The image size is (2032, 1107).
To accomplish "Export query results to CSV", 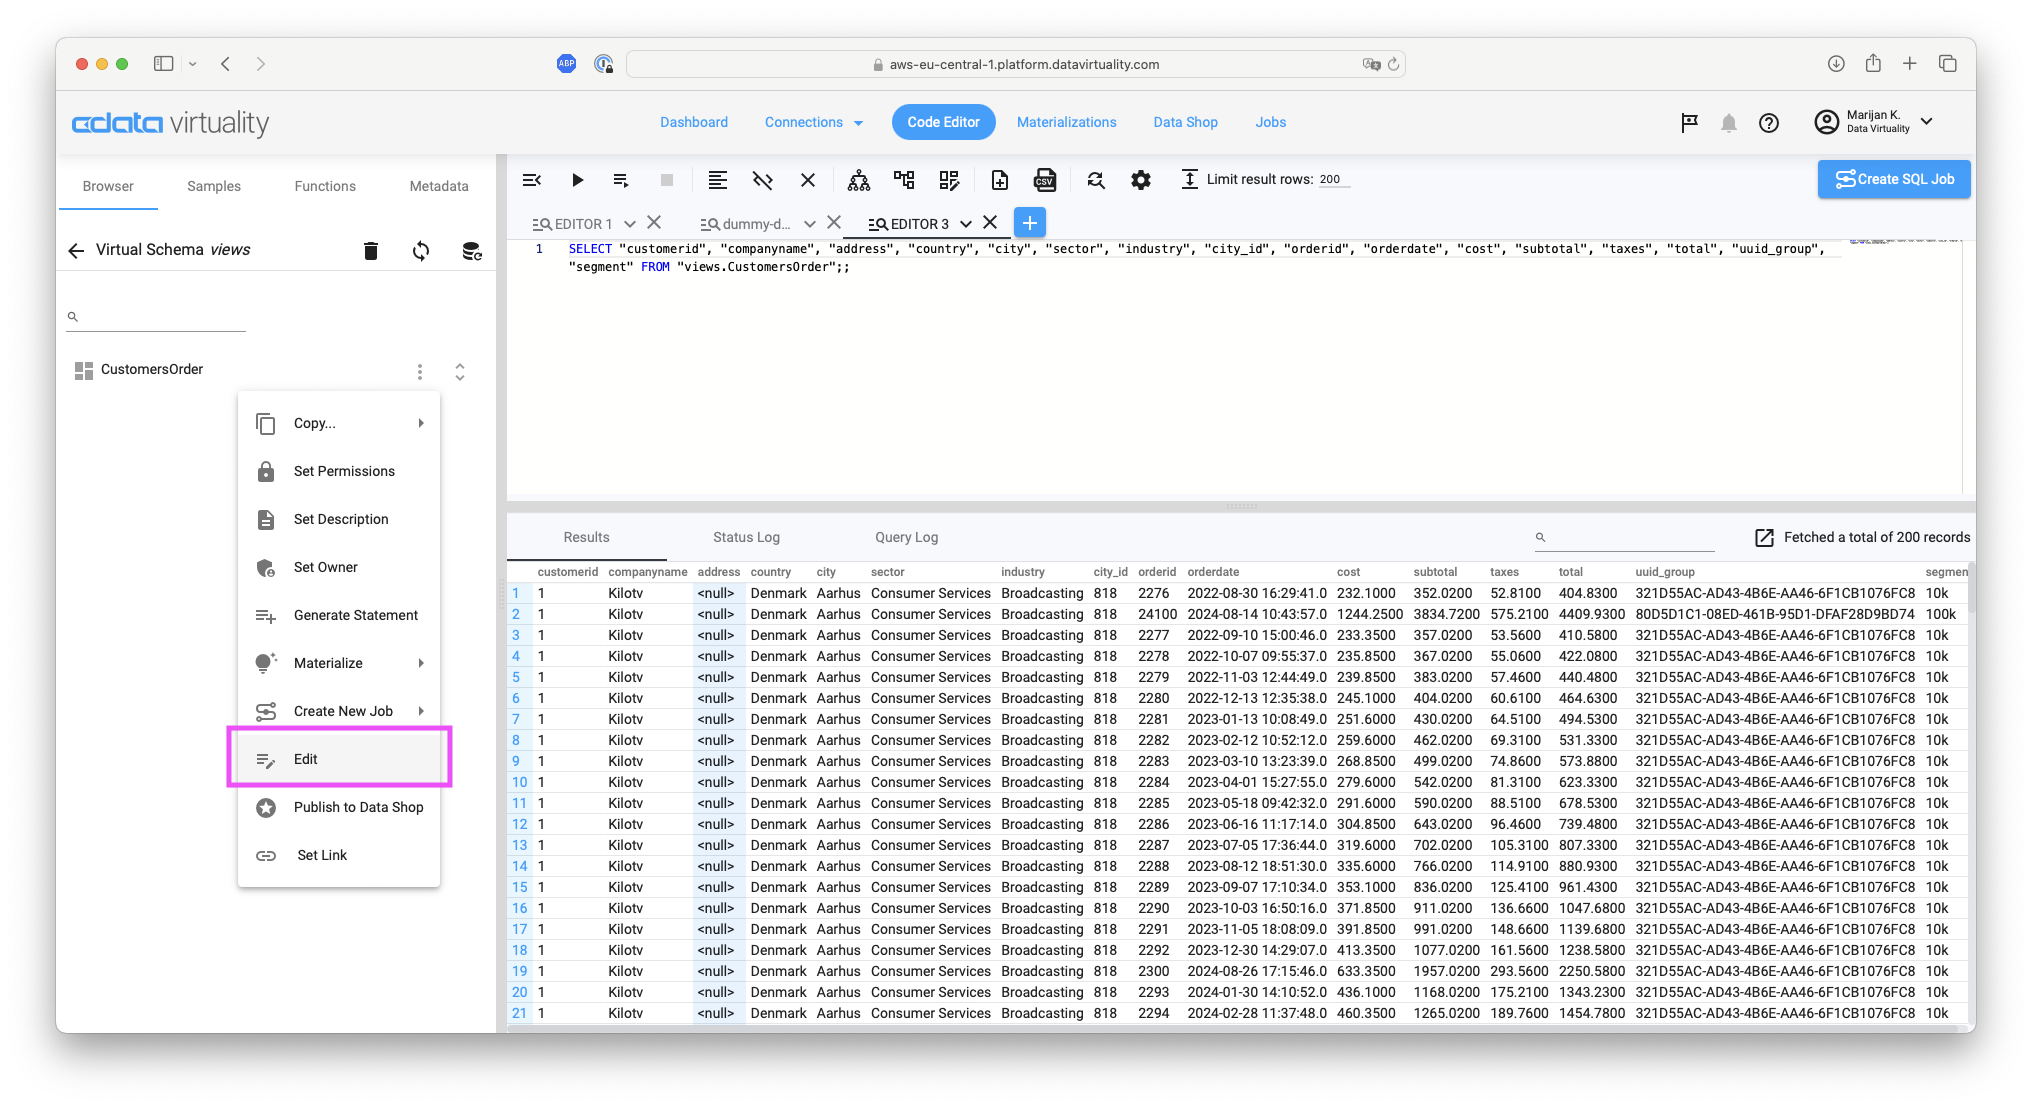I will point(1045,180).
